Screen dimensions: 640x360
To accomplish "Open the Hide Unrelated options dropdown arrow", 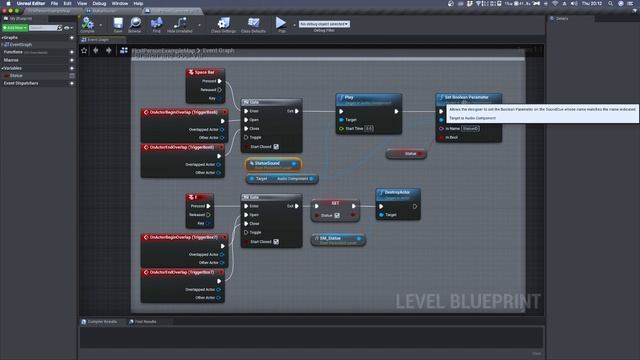I will pos(199,25).
